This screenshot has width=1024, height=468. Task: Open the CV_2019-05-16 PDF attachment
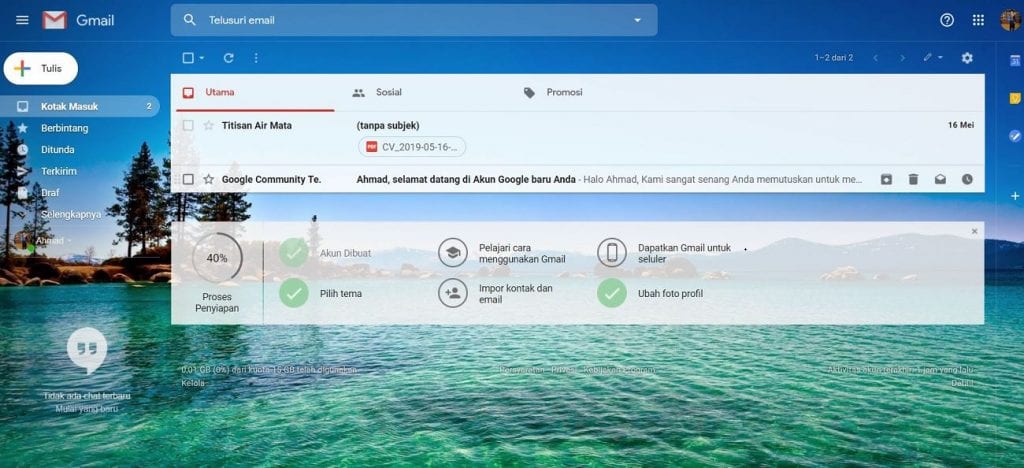[412, 147]
